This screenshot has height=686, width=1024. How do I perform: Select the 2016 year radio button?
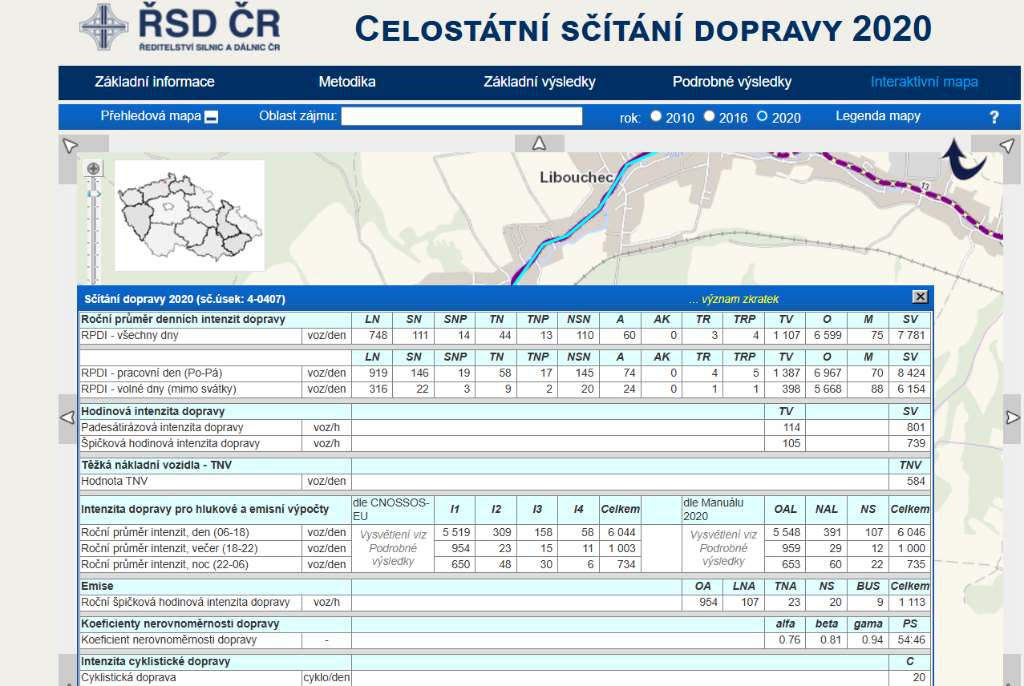pyautogui.click(x=711, y=115)
